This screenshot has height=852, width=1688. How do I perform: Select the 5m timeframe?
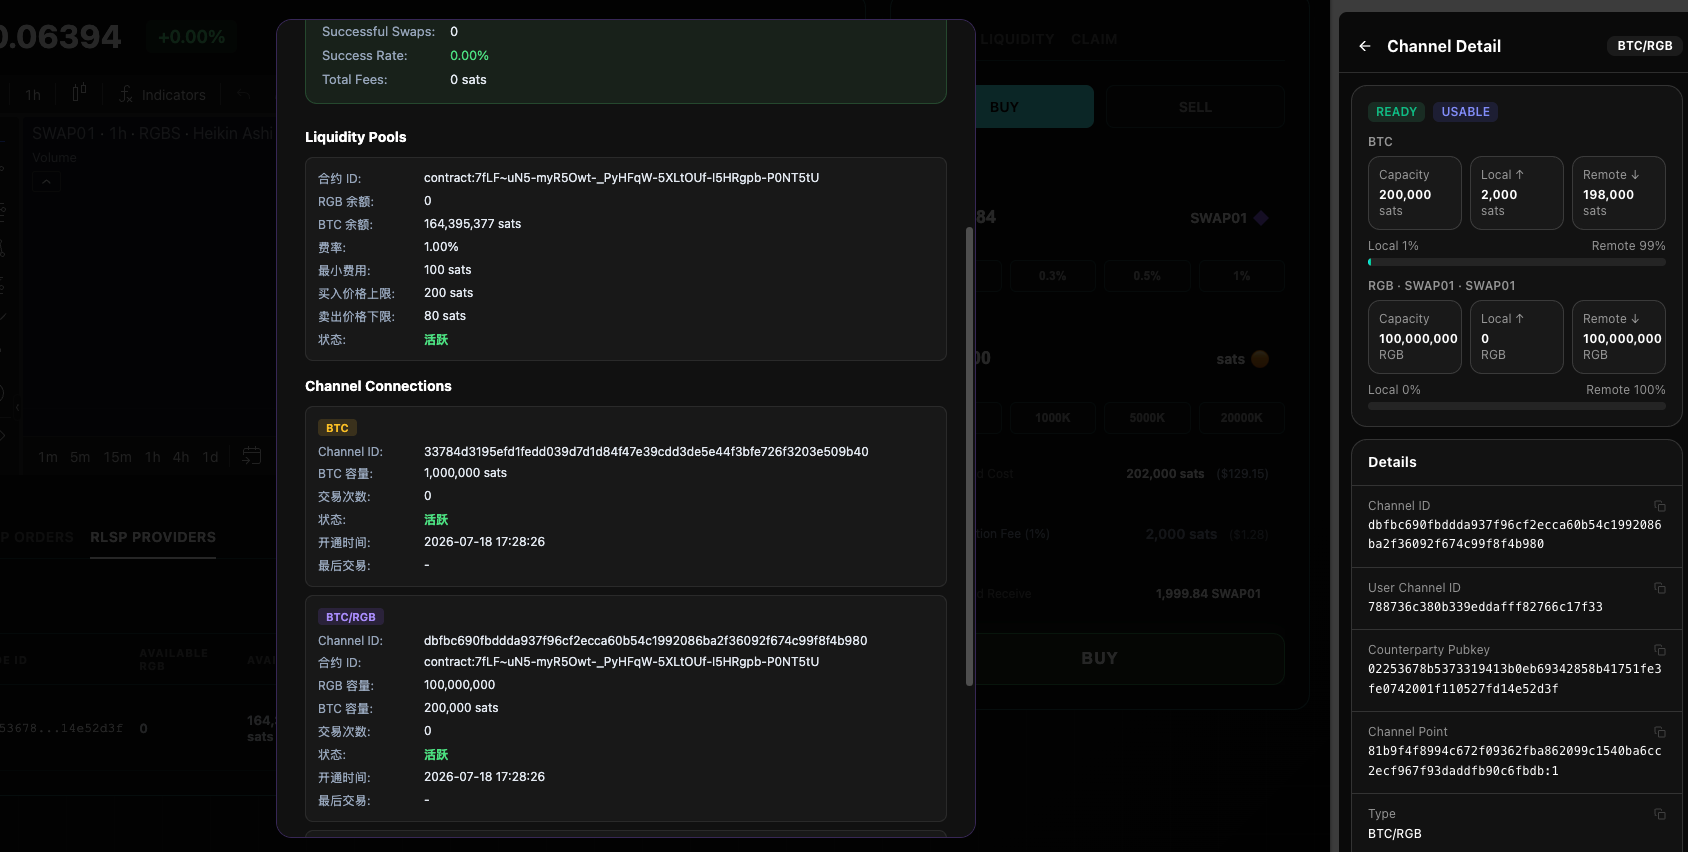(x=80, y=457)
